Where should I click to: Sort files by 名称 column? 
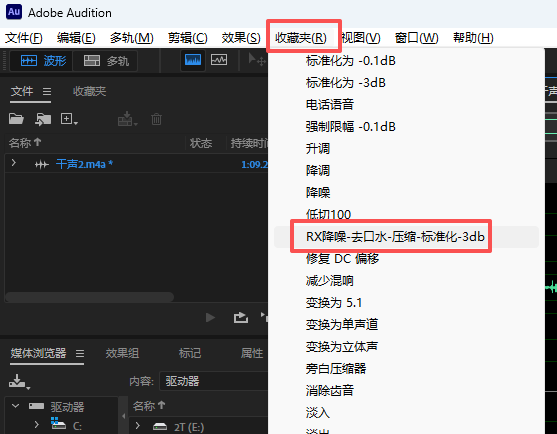[x=25, y=143]
